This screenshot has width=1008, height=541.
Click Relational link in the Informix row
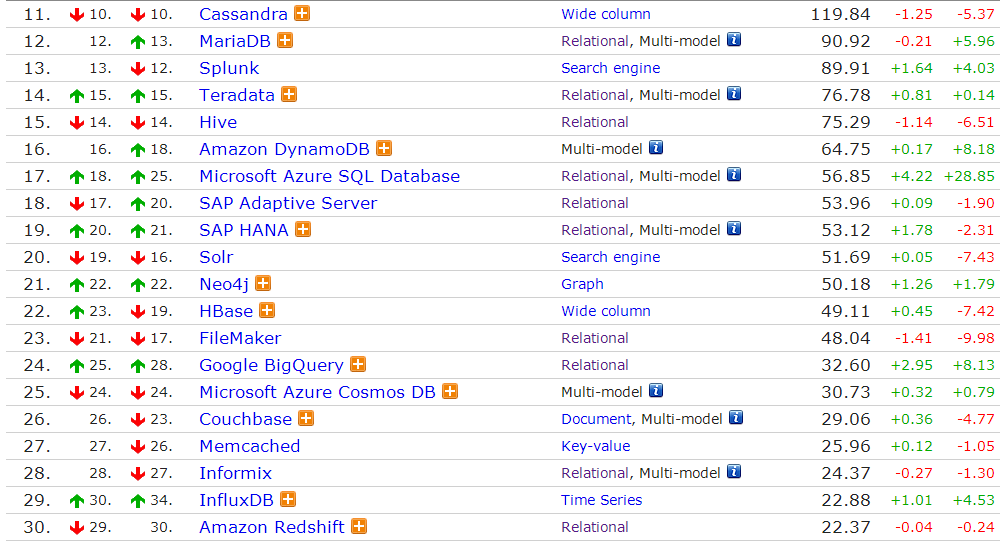595,473
